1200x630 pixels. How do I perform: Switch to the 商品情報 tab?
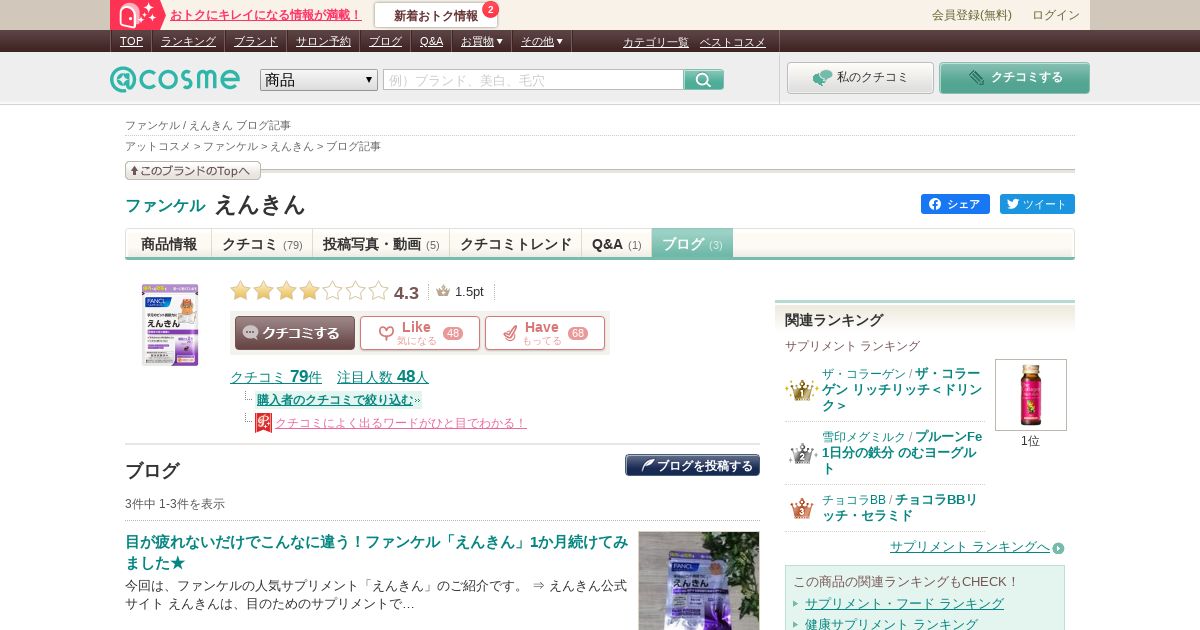click(169, 244)
